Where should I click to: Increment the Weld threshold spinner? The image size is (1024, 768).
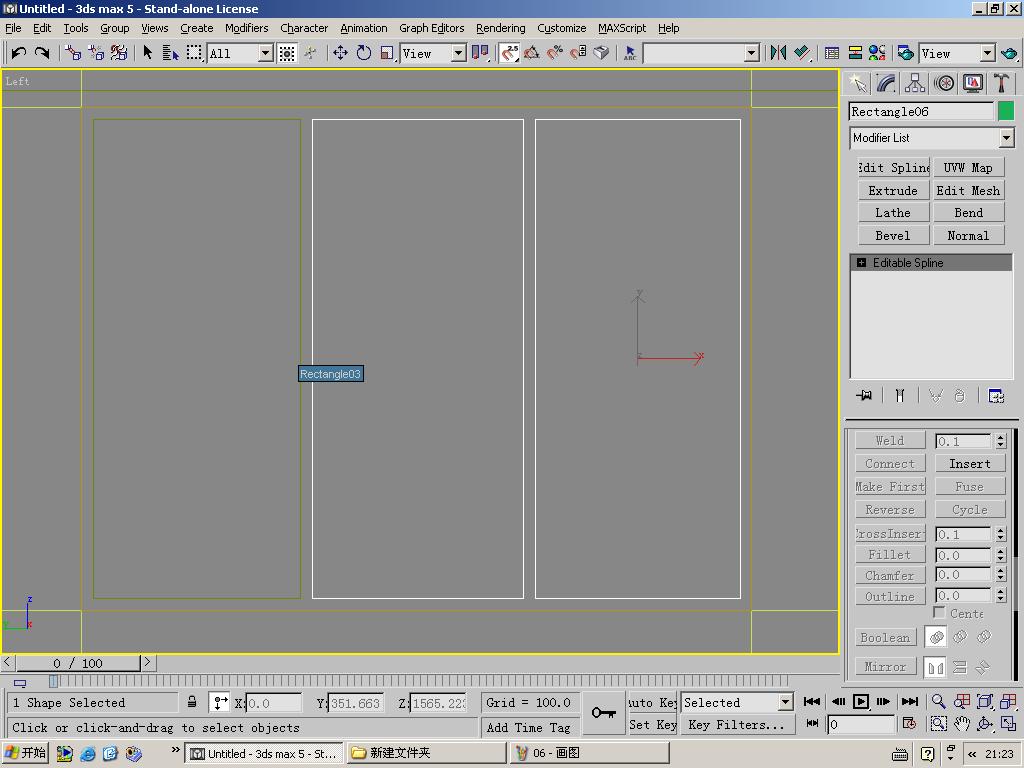tap(1000, 438)
